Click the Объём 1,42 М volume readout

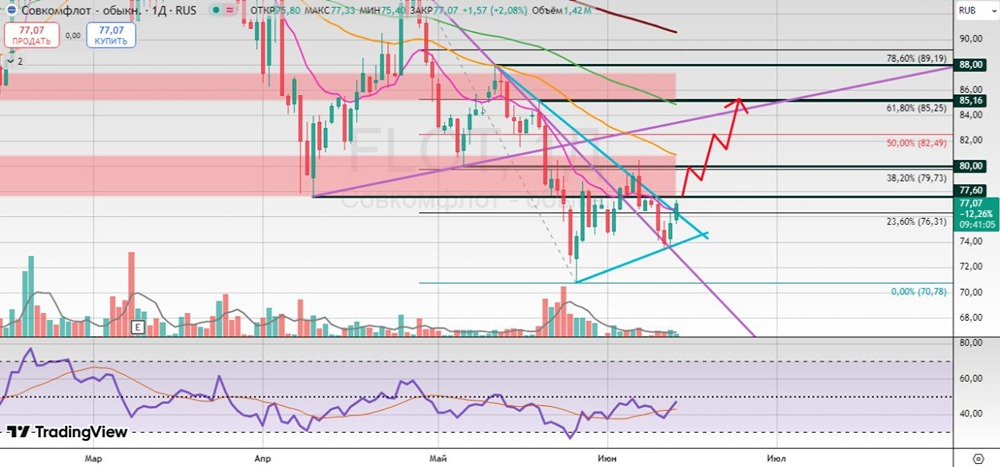(562, 10)
